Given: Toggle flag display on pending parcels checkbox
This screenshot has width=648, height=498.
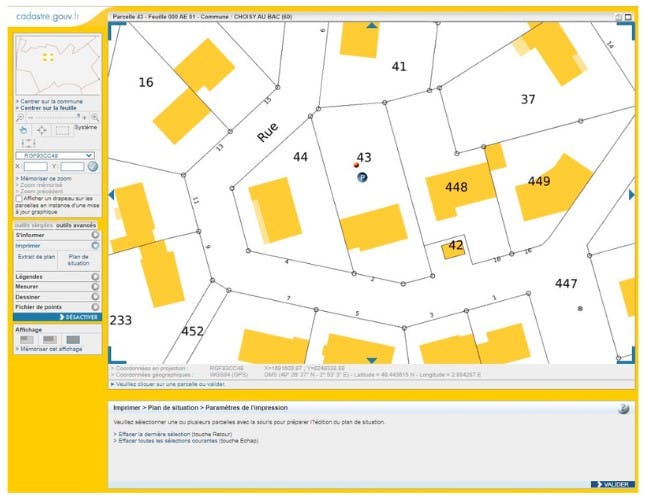Looking at the screenshot, I should pos(19,199).
